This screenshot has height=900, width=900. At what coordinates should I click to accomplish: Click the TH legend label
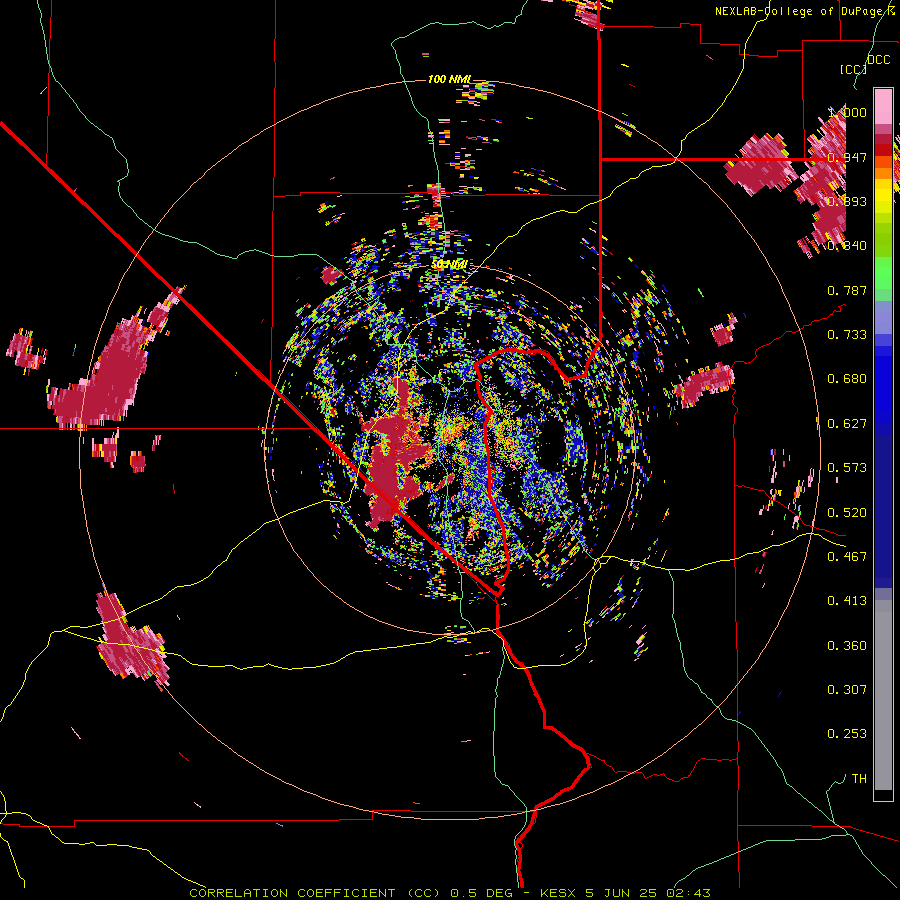coord(859,778)
